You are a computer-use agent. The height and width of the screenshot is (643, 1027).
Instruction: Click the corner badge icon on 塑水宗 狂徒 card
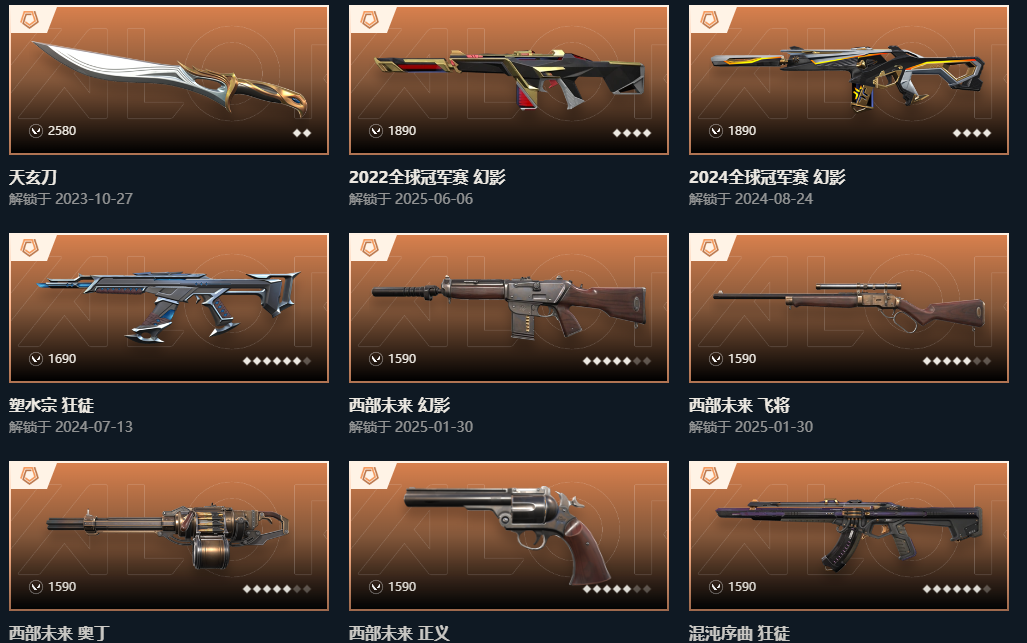tap(29, 248)
